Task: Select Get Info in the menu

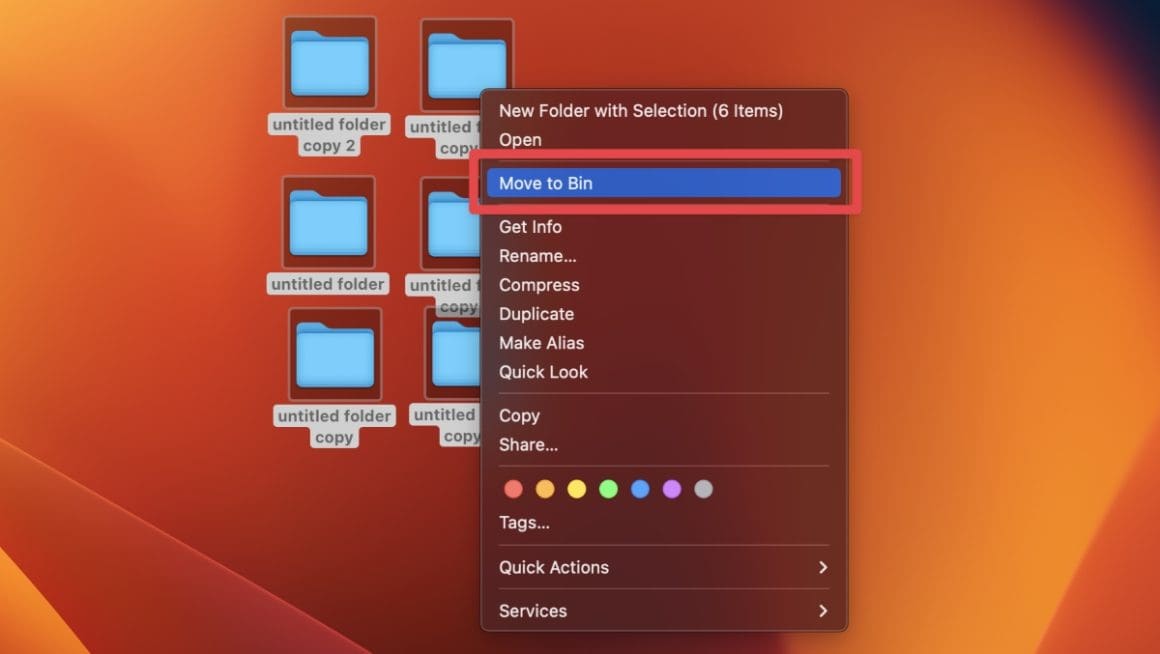Action: point(530,227)
